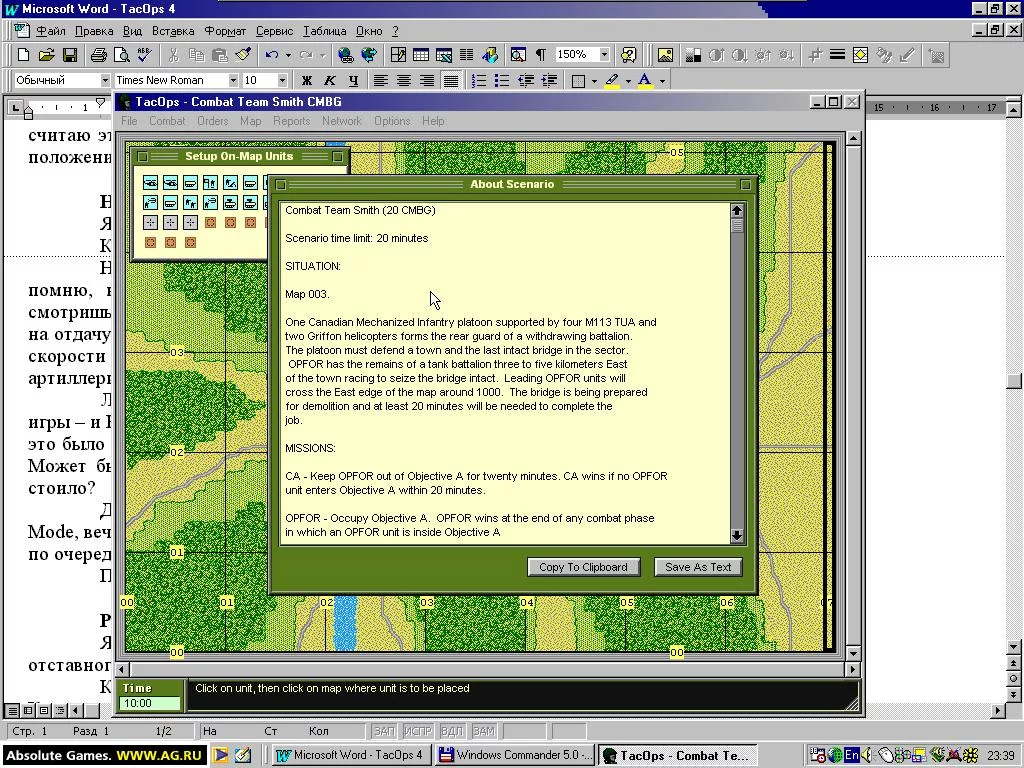Open the style dropdown showing Обычный

pyautogui.click(x=105, y=80)
